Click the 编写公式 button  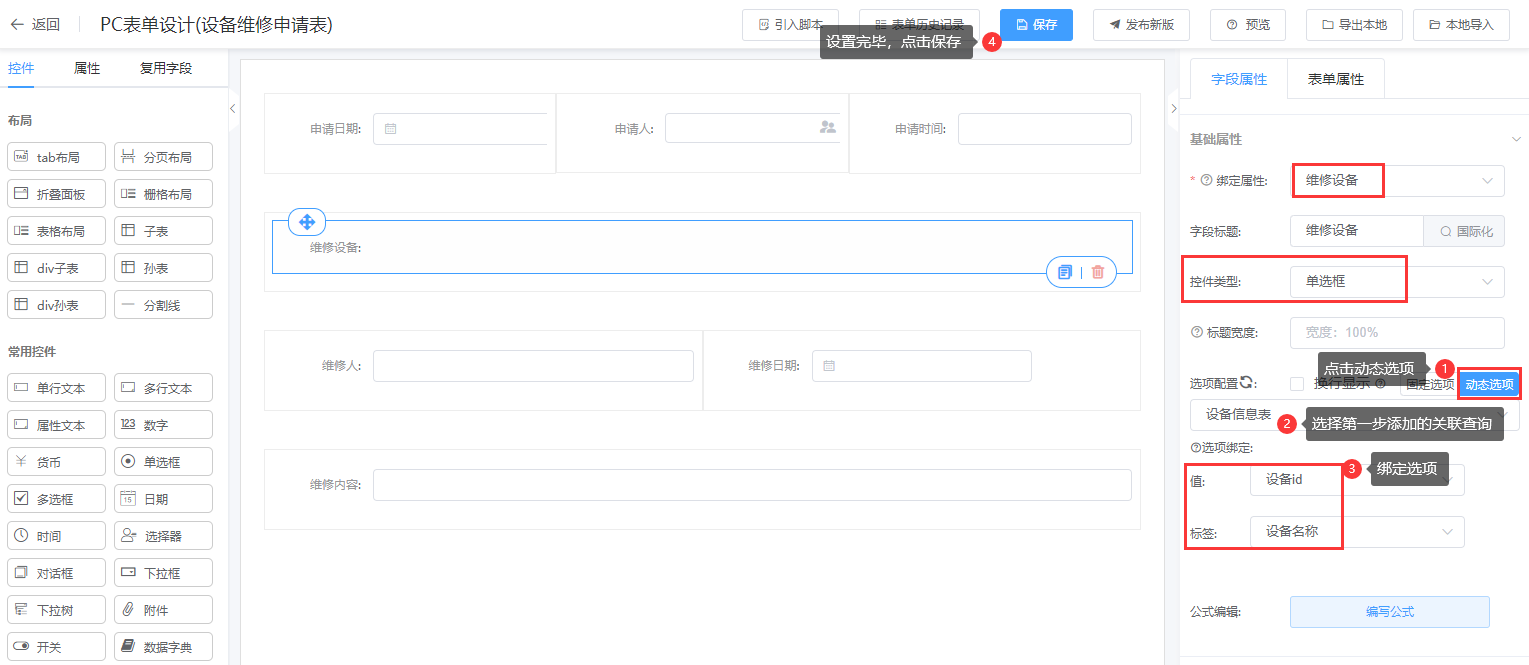(x=1390, y=612)
